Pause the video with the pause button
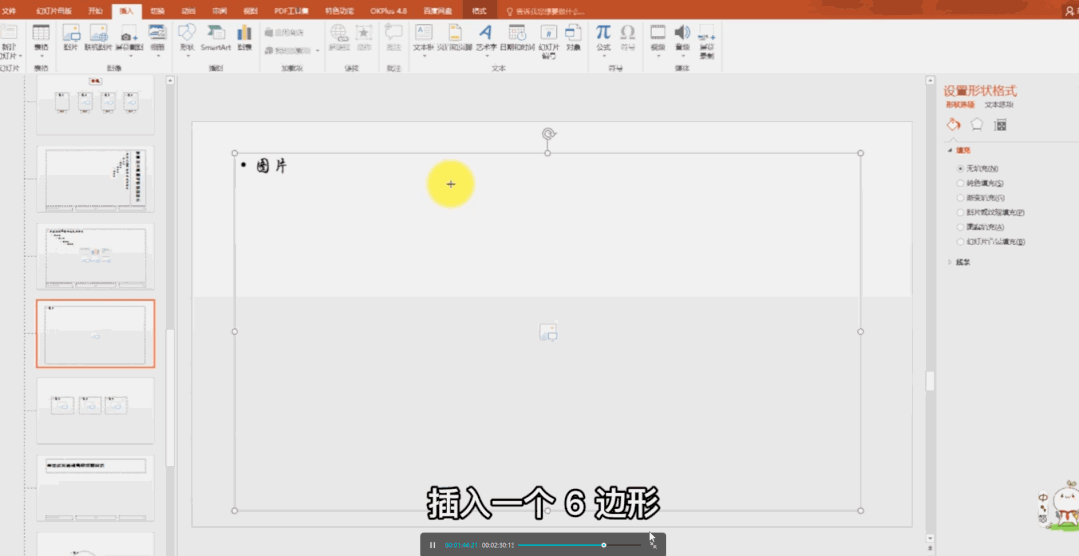This screenshot has height=556, width=1079. [x=432, y=545]
